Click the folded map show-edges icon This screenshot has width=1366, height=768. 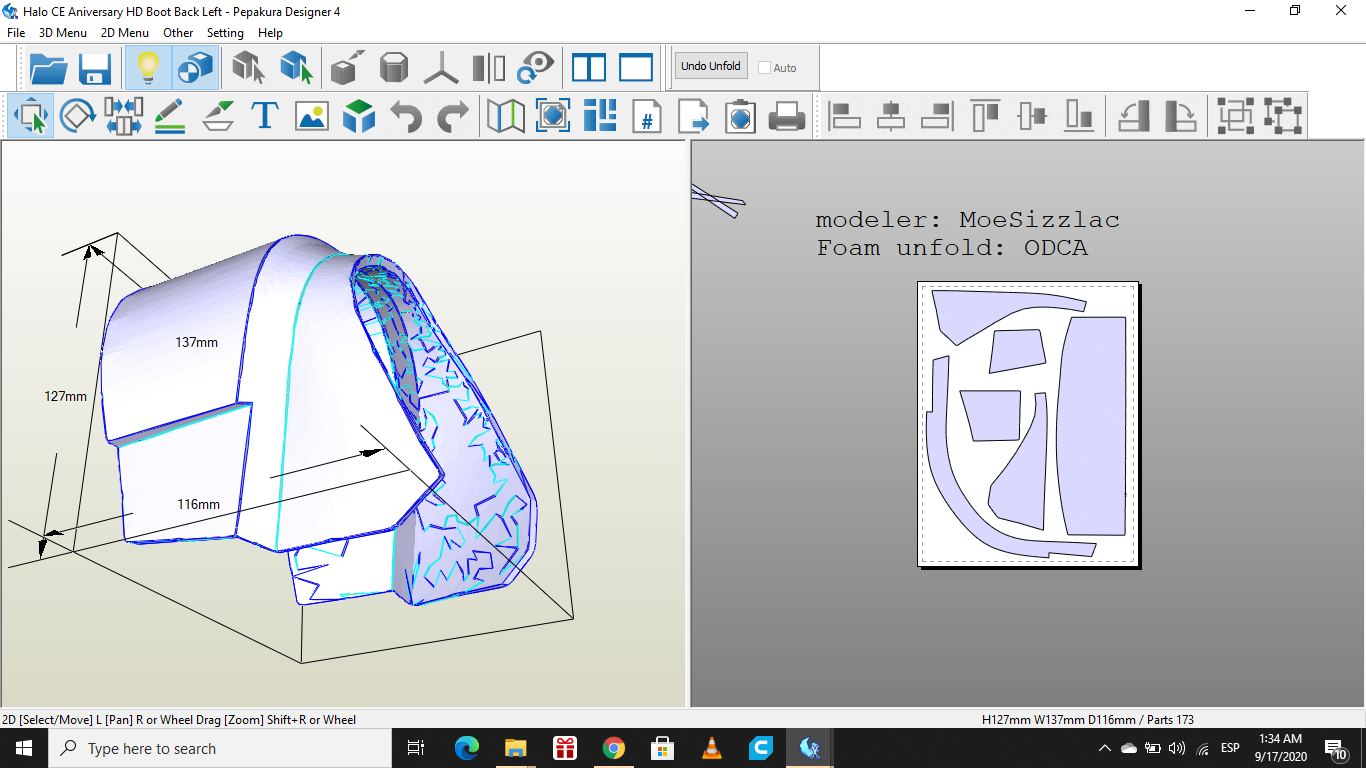(x=506, y=116)
